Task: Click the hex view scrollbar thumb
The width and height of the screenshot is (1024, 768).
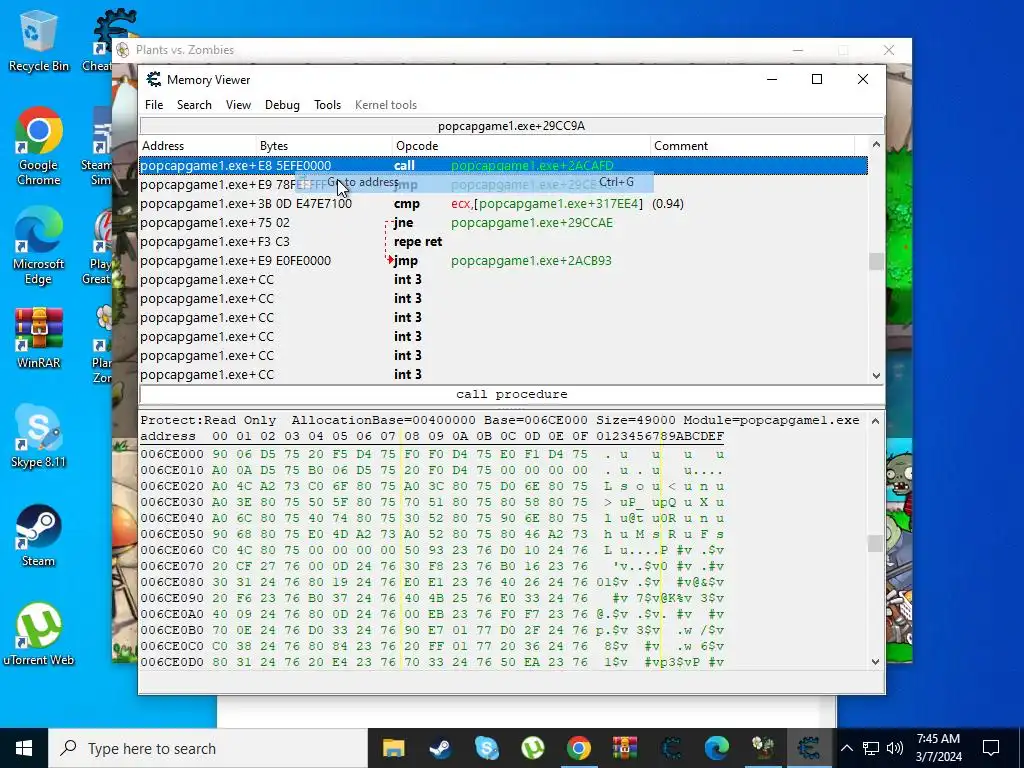Action: (876, 543)
